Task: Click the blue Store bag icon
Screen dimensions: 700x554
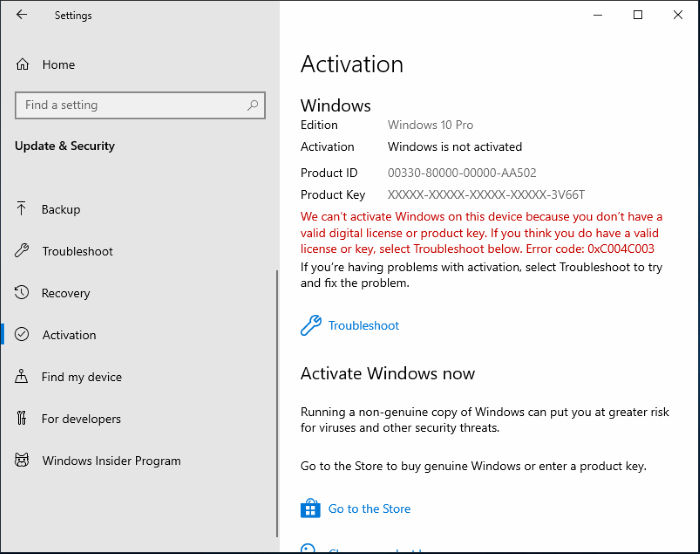Action: point(310,508)
